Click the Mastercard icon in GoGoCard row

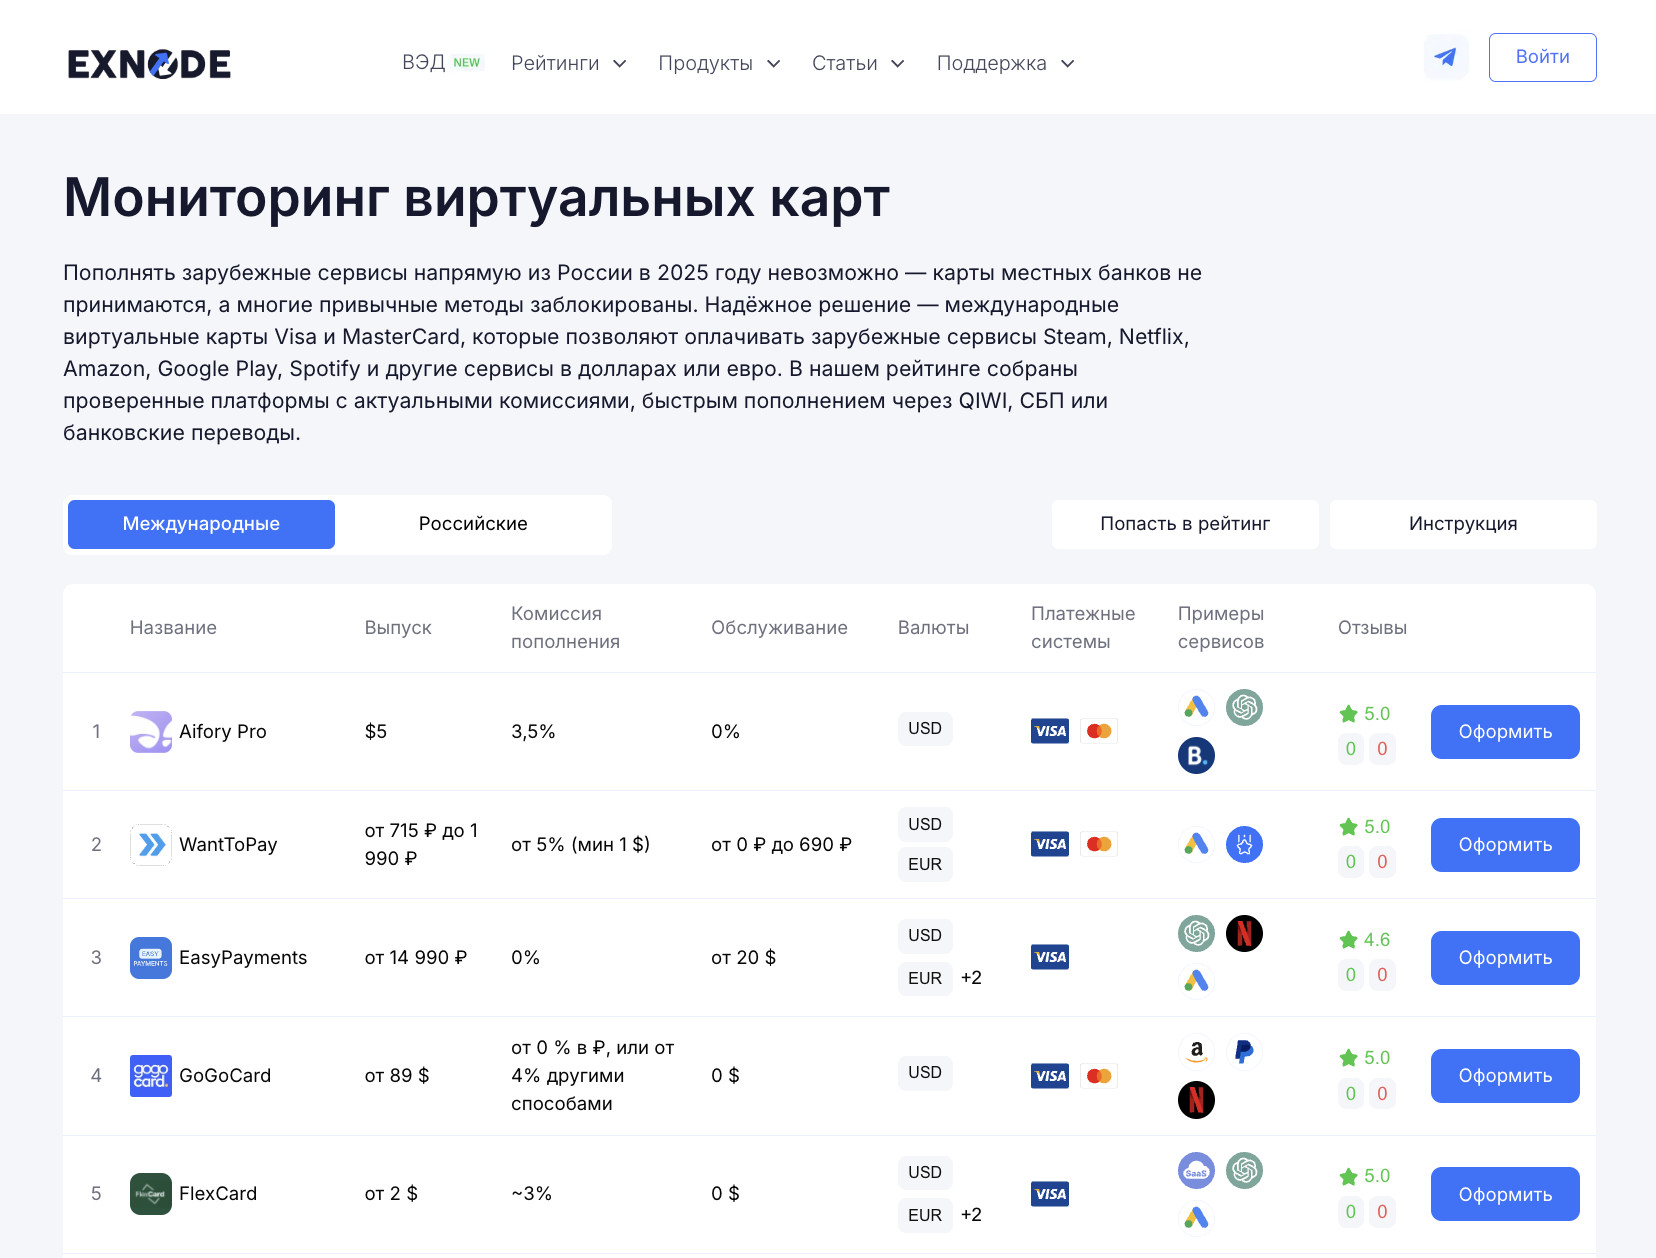click(1099, 1076)
